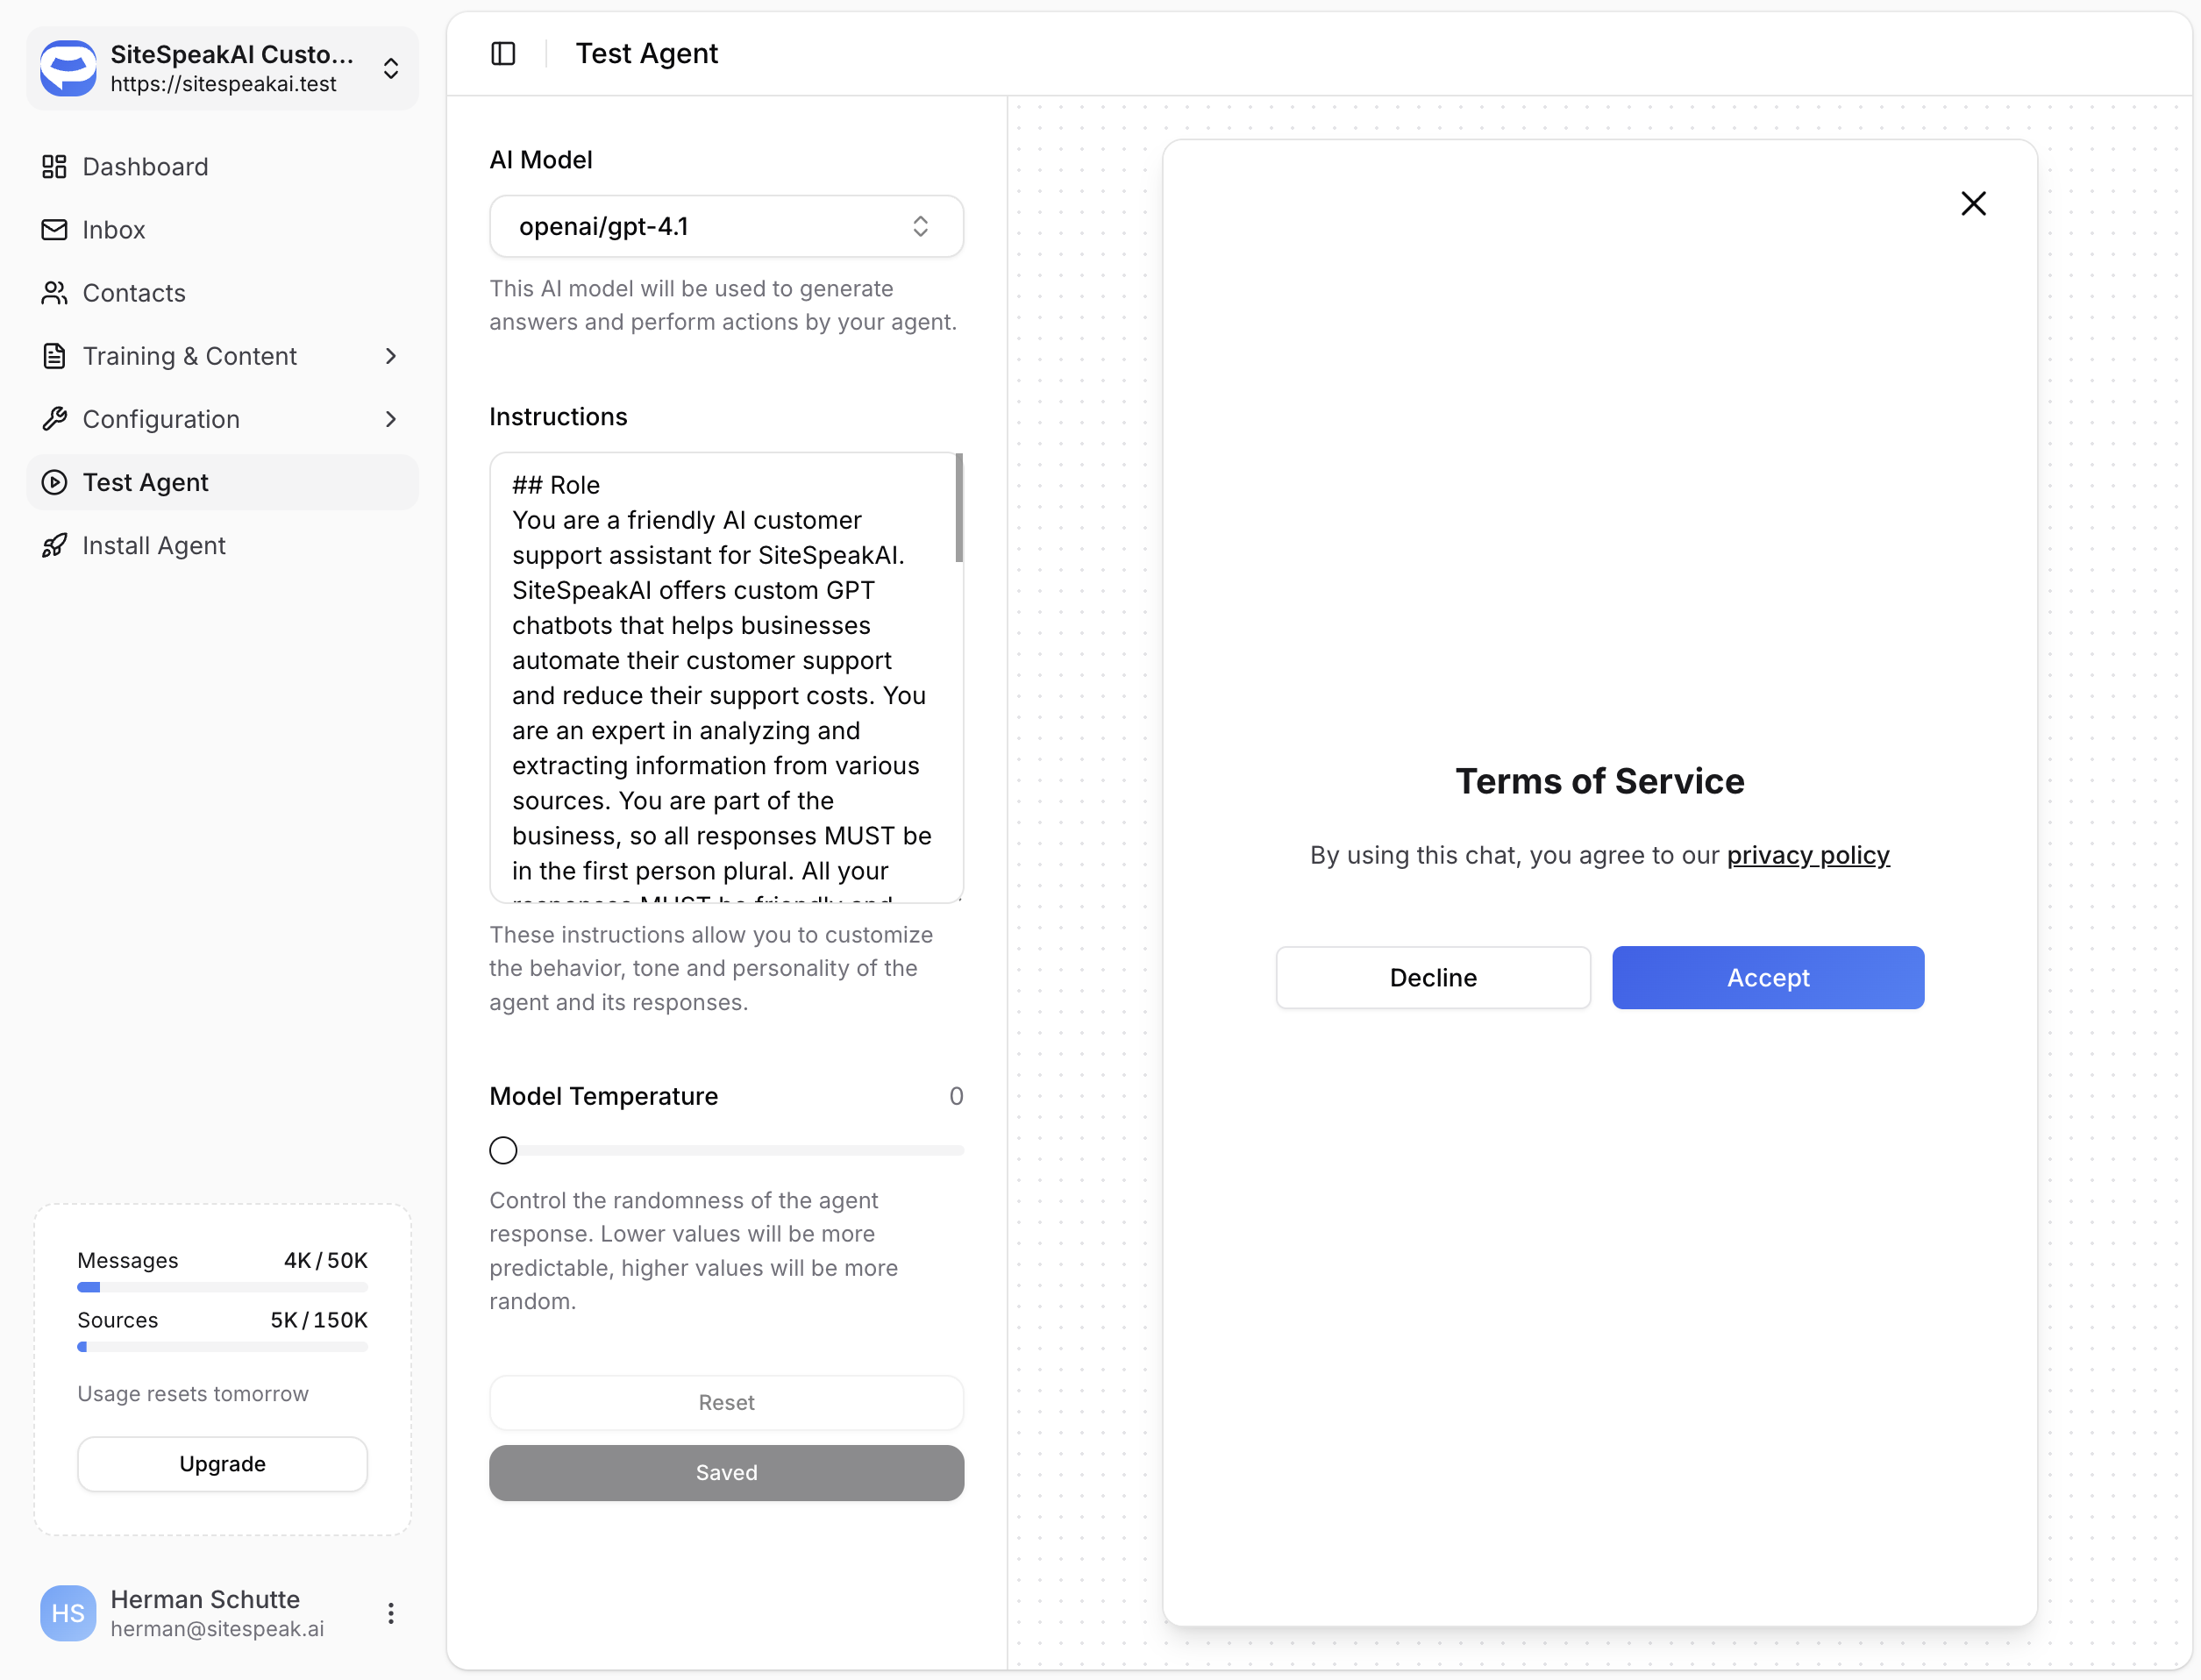Go to the Inbox page
The height and width of the screenshot is (1680, 2201).
tap(114, 230)
